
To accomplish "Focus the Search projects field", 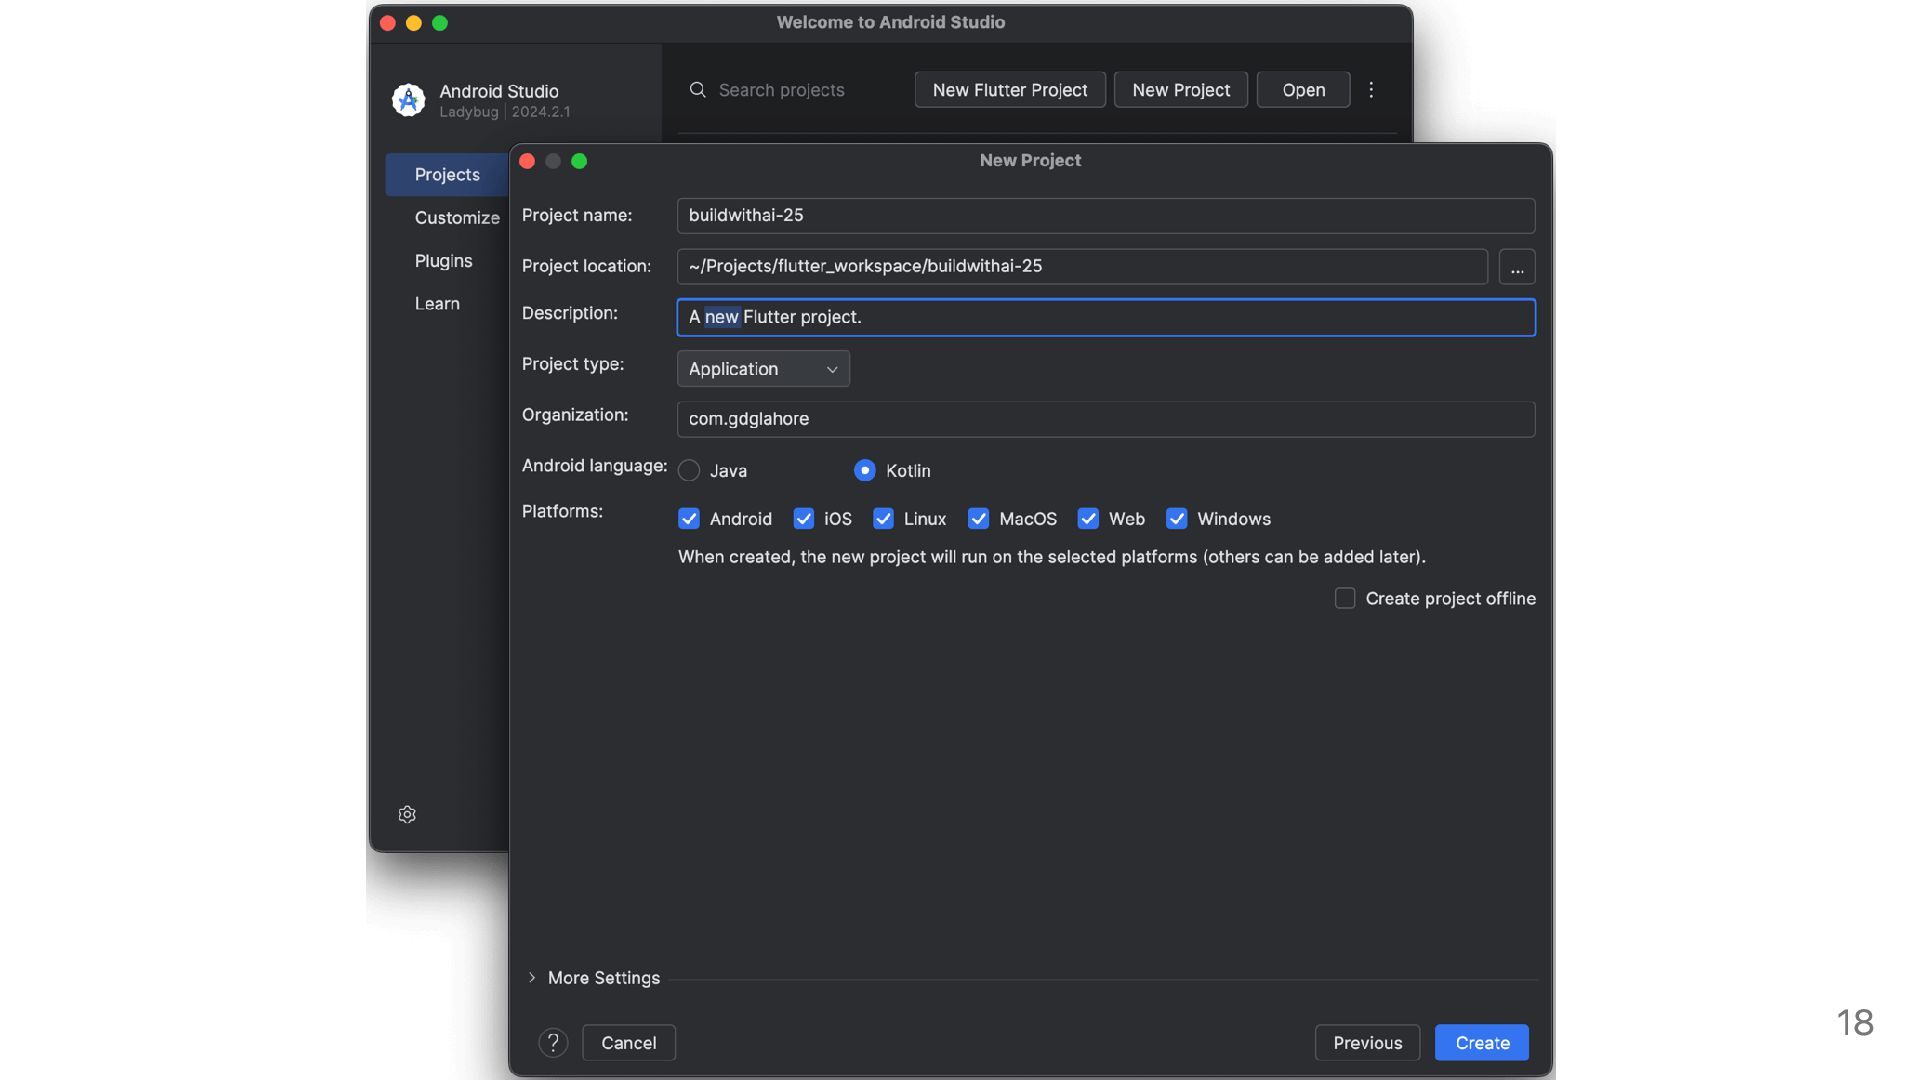I will click(781, 90).
